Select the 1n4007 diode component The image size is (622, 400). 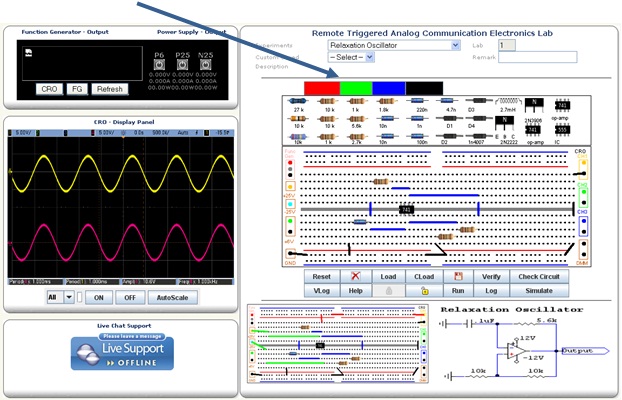click(477, 134)
